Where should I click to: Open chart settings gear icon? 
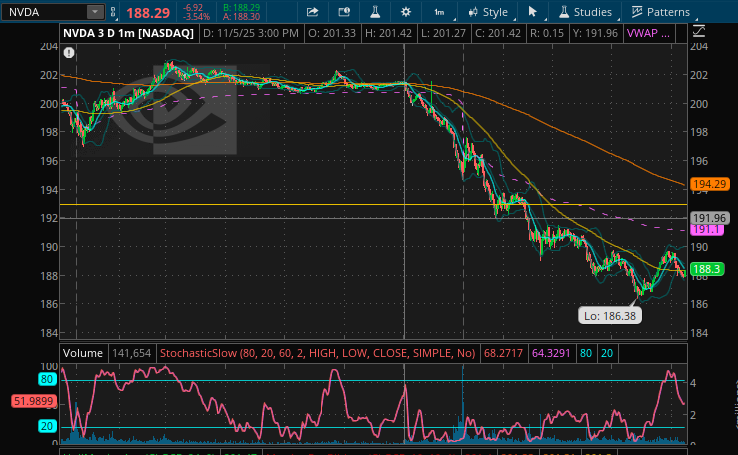tap(405, 12)
